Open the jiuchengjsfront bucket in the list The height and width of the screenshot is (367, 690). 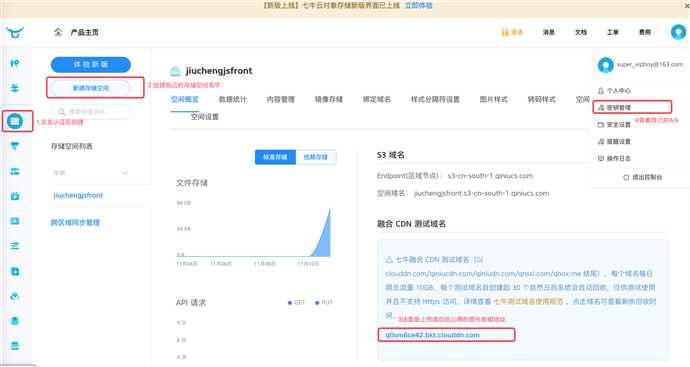pos(78,195)
